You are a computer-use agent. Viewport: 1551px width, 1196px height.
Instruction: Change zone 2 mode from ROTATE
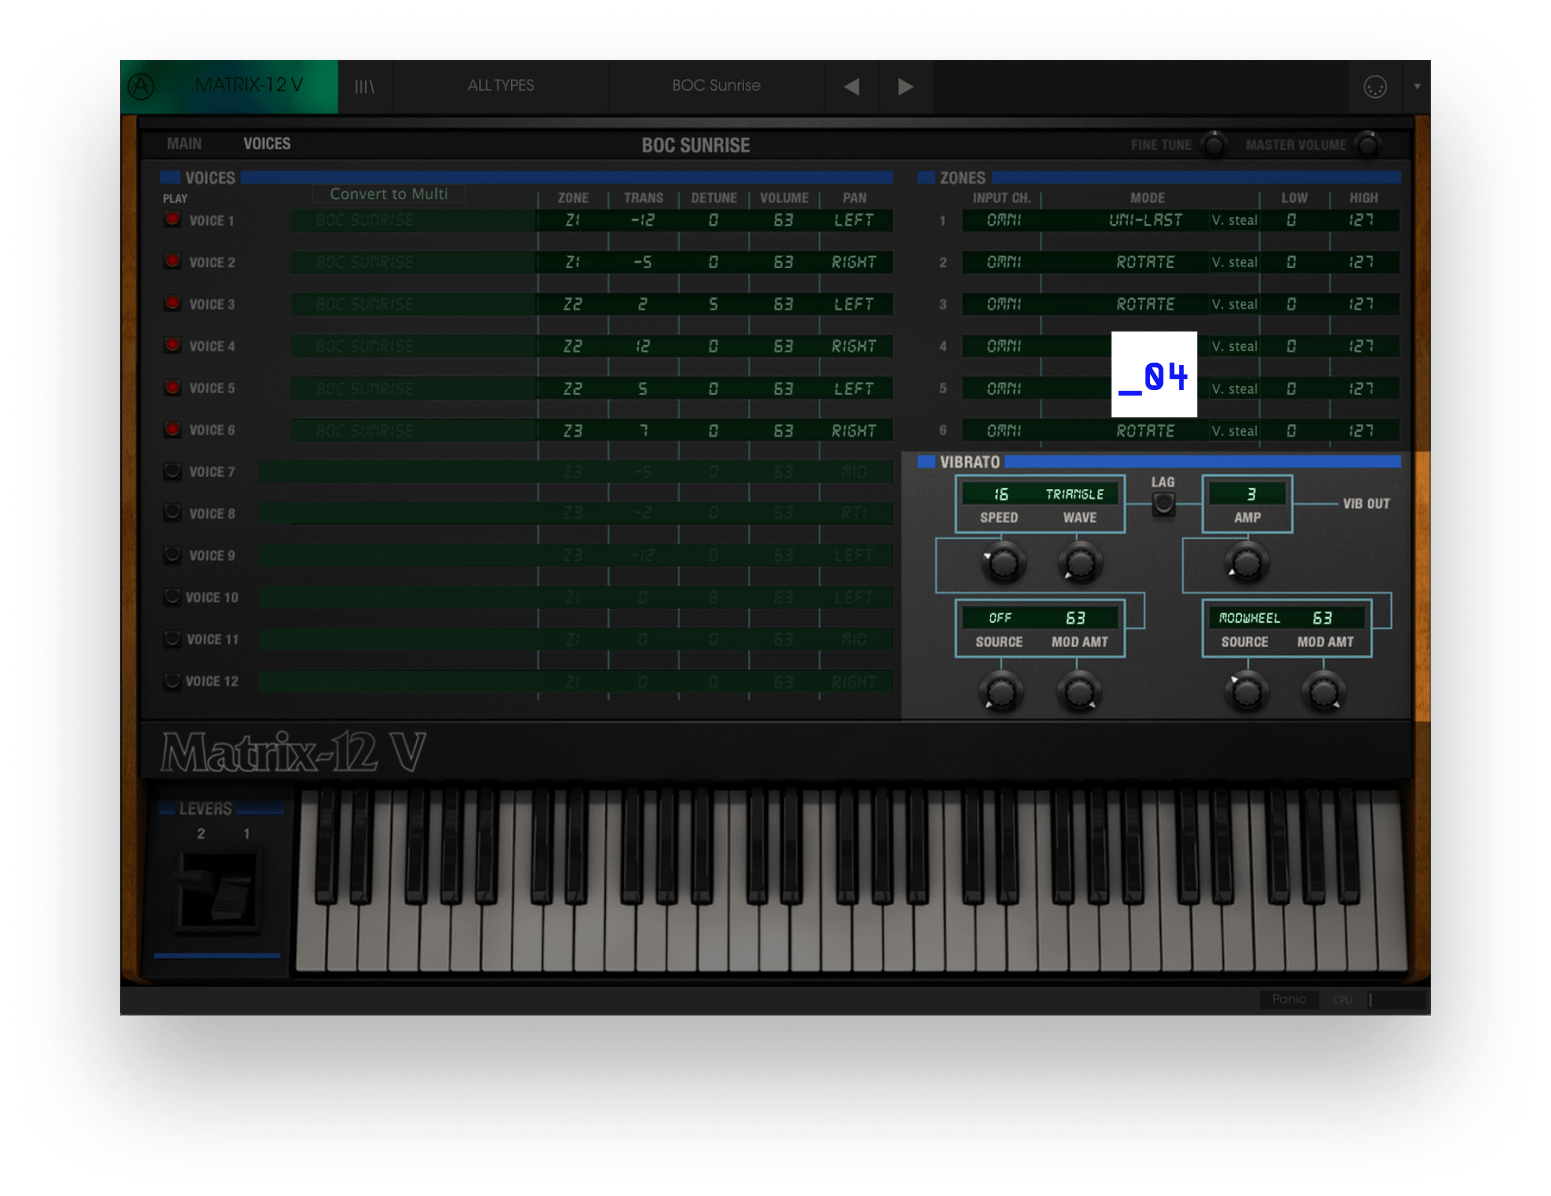[x=1146, y=262]
